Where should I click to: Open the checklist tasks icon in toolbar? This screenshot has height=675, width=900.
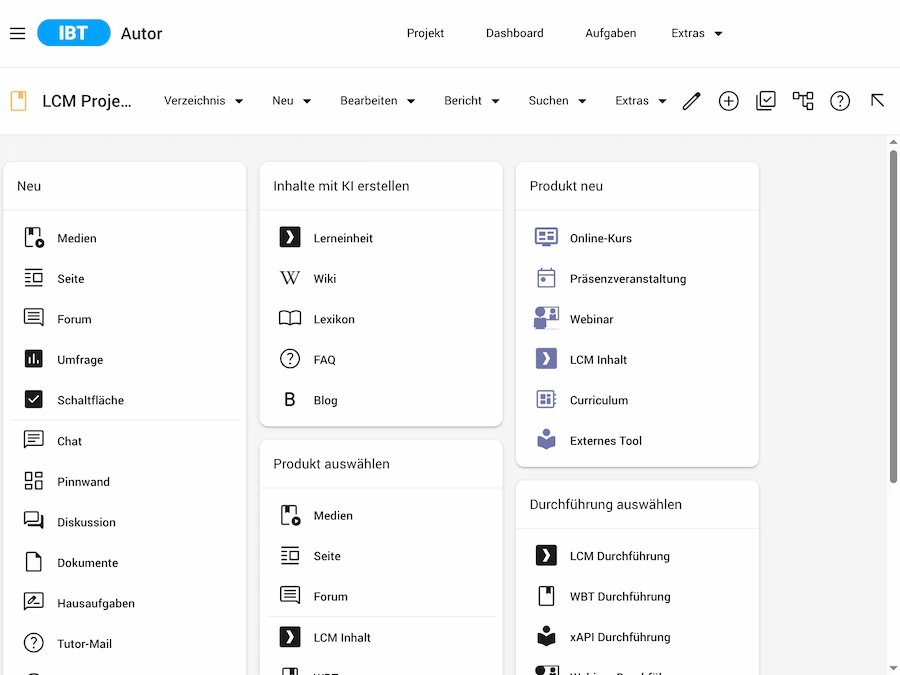[x=766, y=101]
